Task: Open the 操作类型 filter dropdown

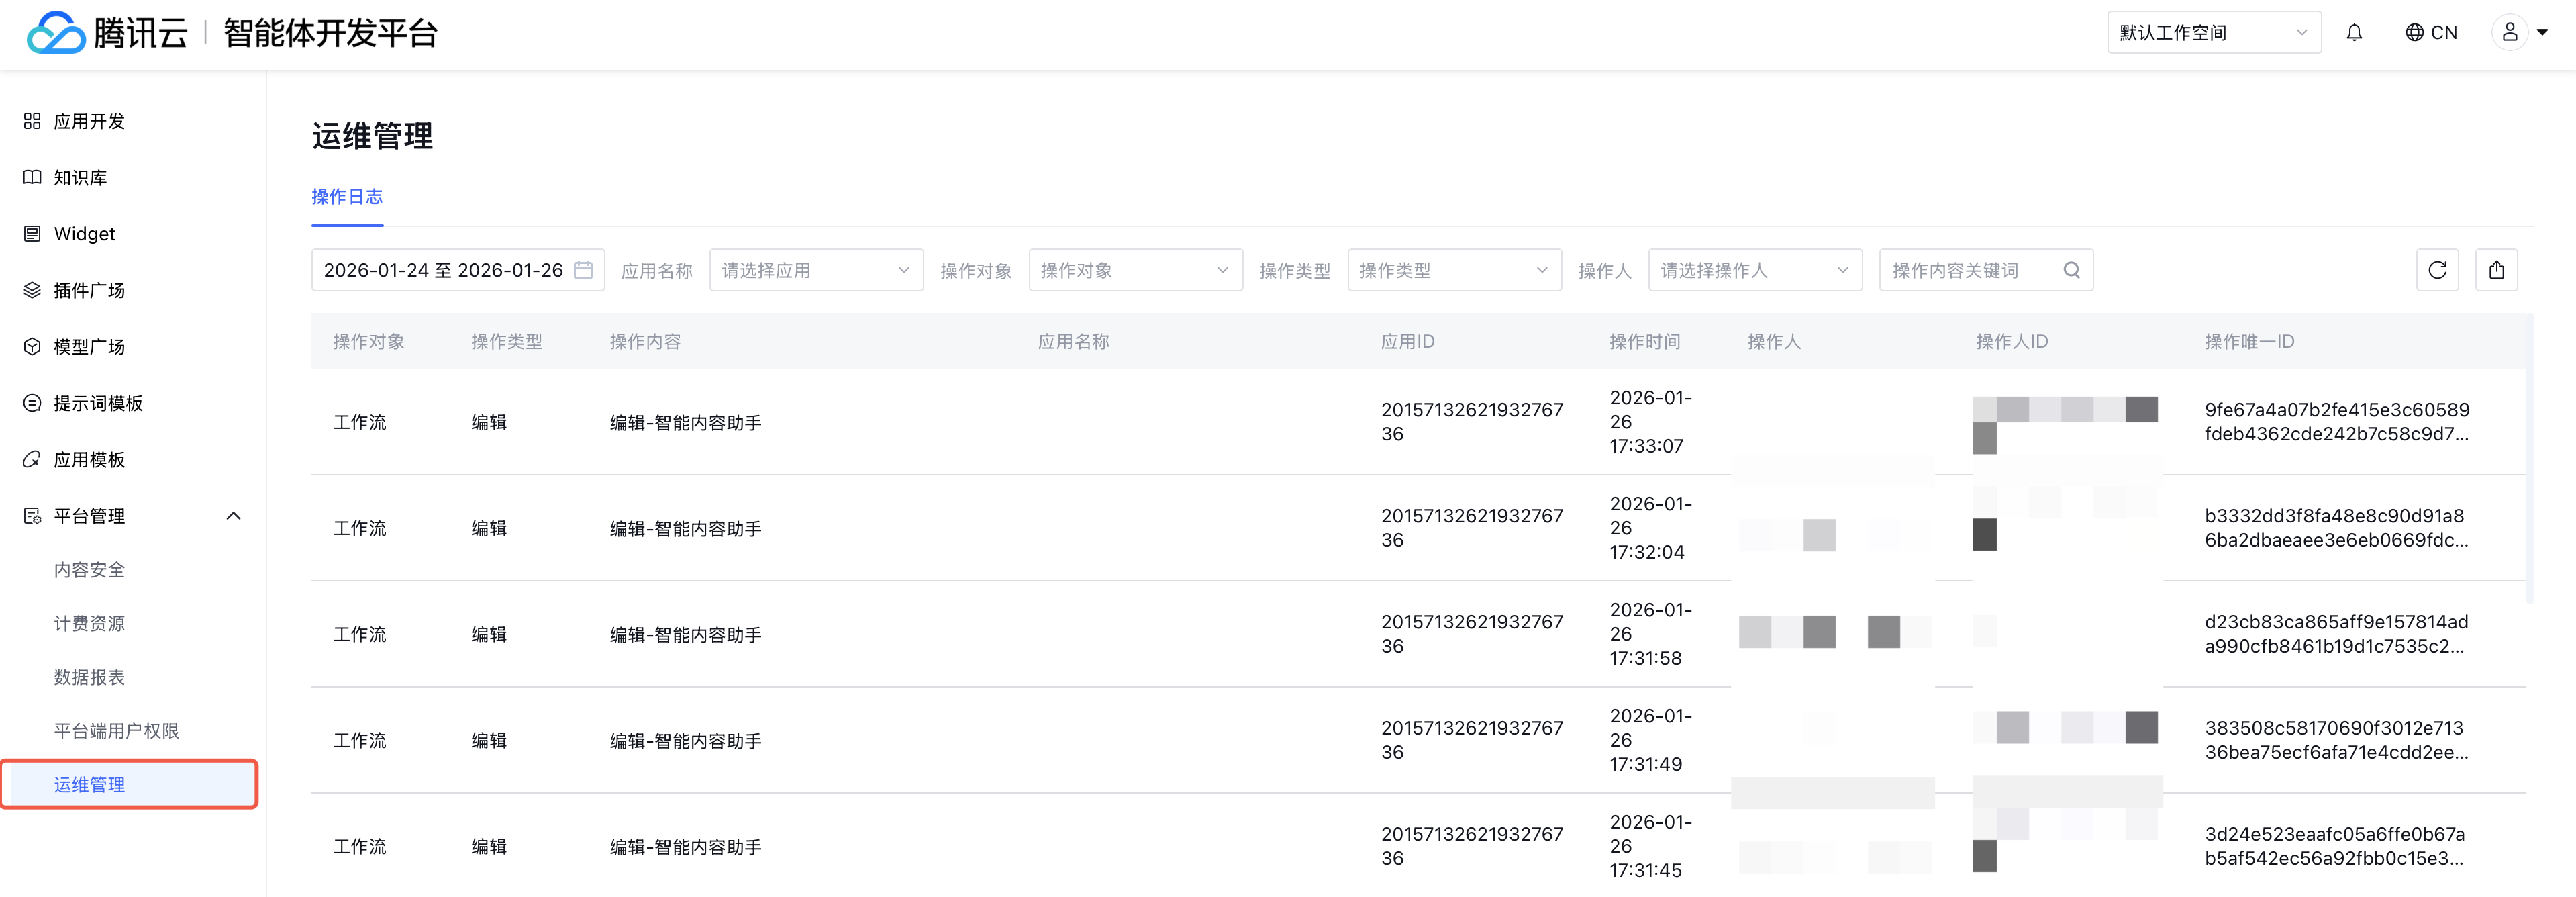Action: coord(1453,270)
